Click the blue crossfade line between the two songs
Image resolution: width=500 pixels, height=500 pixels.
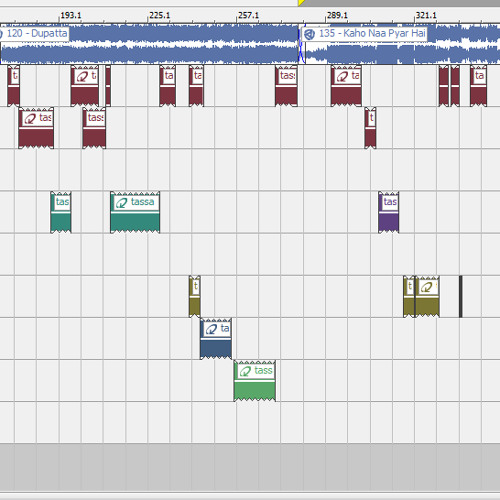[302, 45]
